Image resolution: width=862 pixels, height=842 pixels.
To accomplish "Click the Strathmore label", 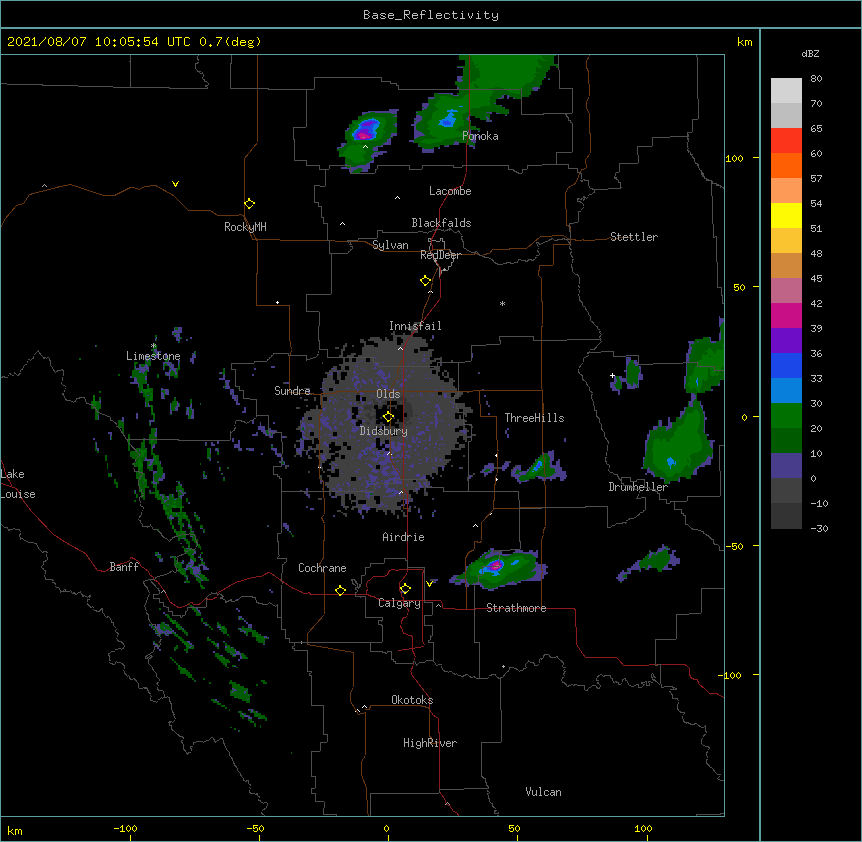I will pyautogui.click(x=516, y=608).
